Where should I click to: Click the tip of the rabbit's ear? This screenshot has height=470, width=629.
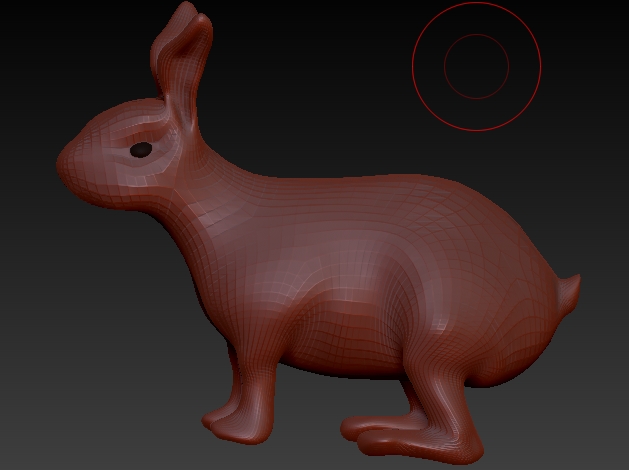[186, 12]
